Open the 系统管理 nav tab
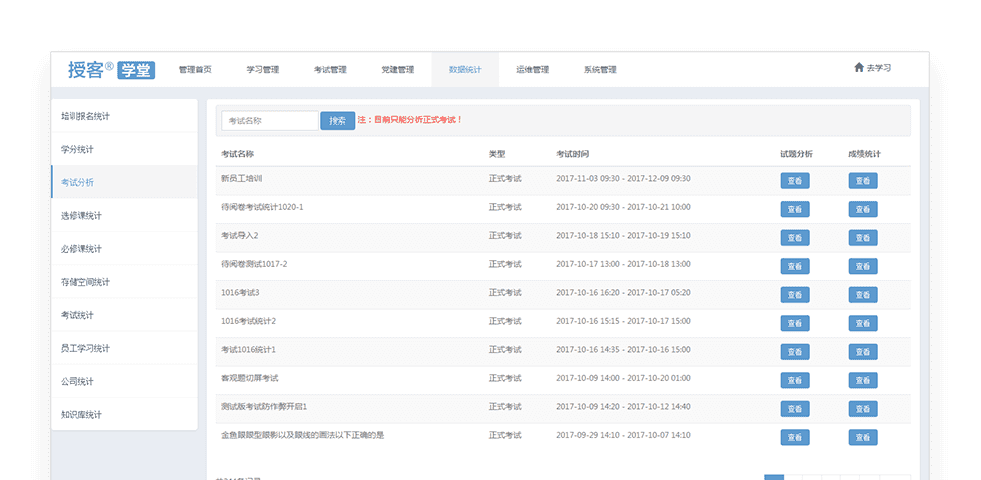Viewport: 981px width, 480px height. pyautogui.click(x=601, y=69)
